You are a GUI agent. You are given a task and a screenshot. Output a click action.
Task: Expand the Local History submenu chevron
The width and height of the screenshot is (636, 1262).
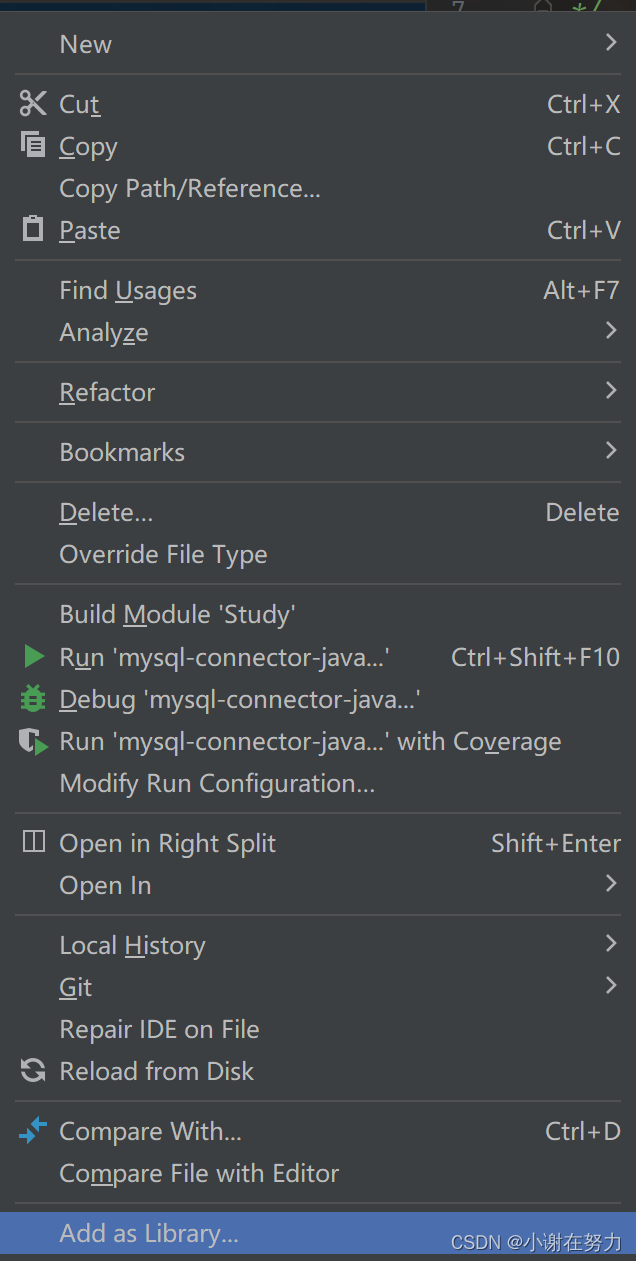(x=611, y=943)
